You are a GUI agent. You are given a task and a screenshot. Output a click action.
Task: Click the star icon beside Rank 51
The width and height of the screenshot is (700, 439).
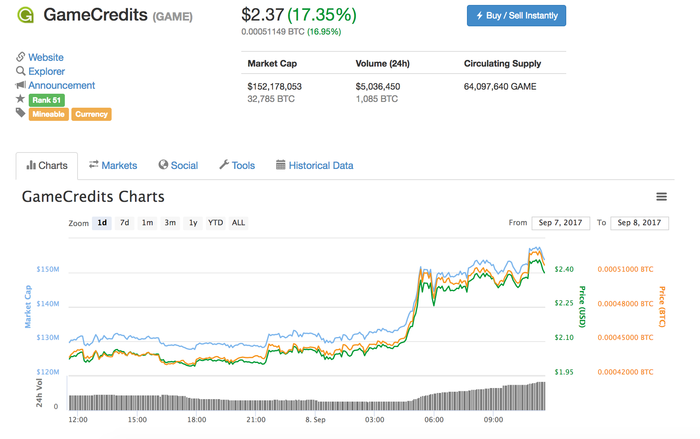(21, 99)
